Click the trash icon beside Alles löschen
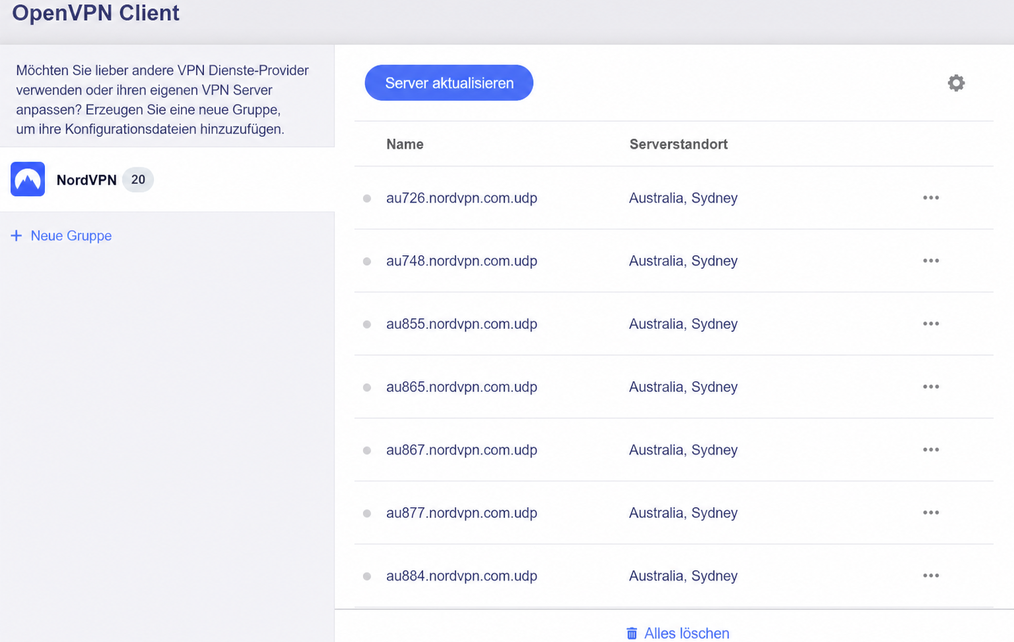This screenshot has height=642, width=1014. [x=632, y=633]
